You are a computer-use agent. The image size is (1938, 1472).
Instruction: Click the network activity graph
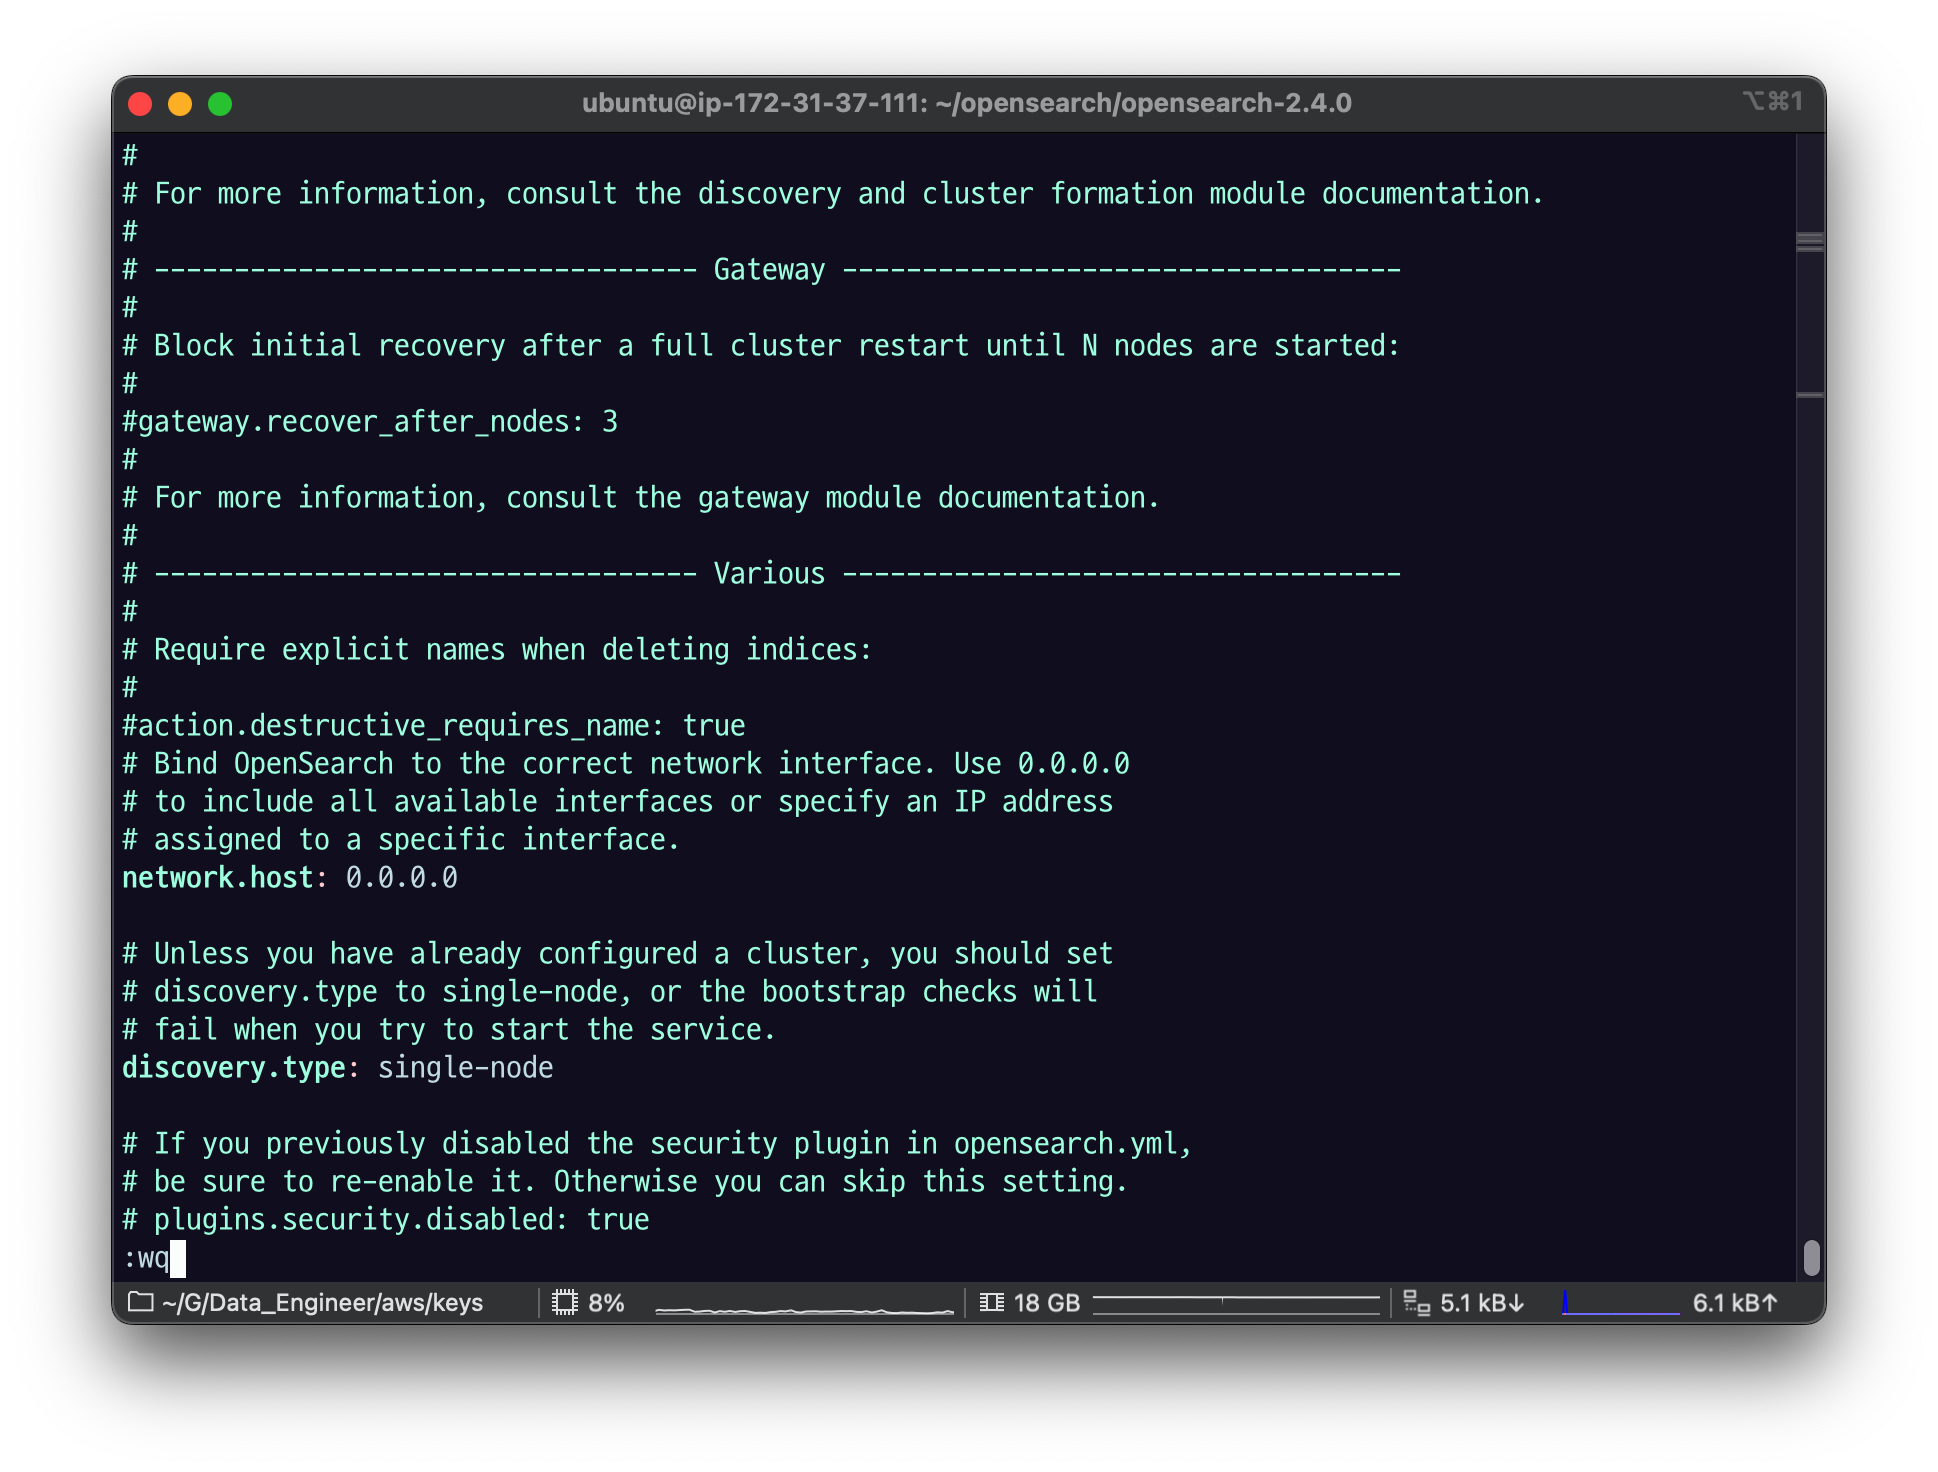coord(1620,1304)
